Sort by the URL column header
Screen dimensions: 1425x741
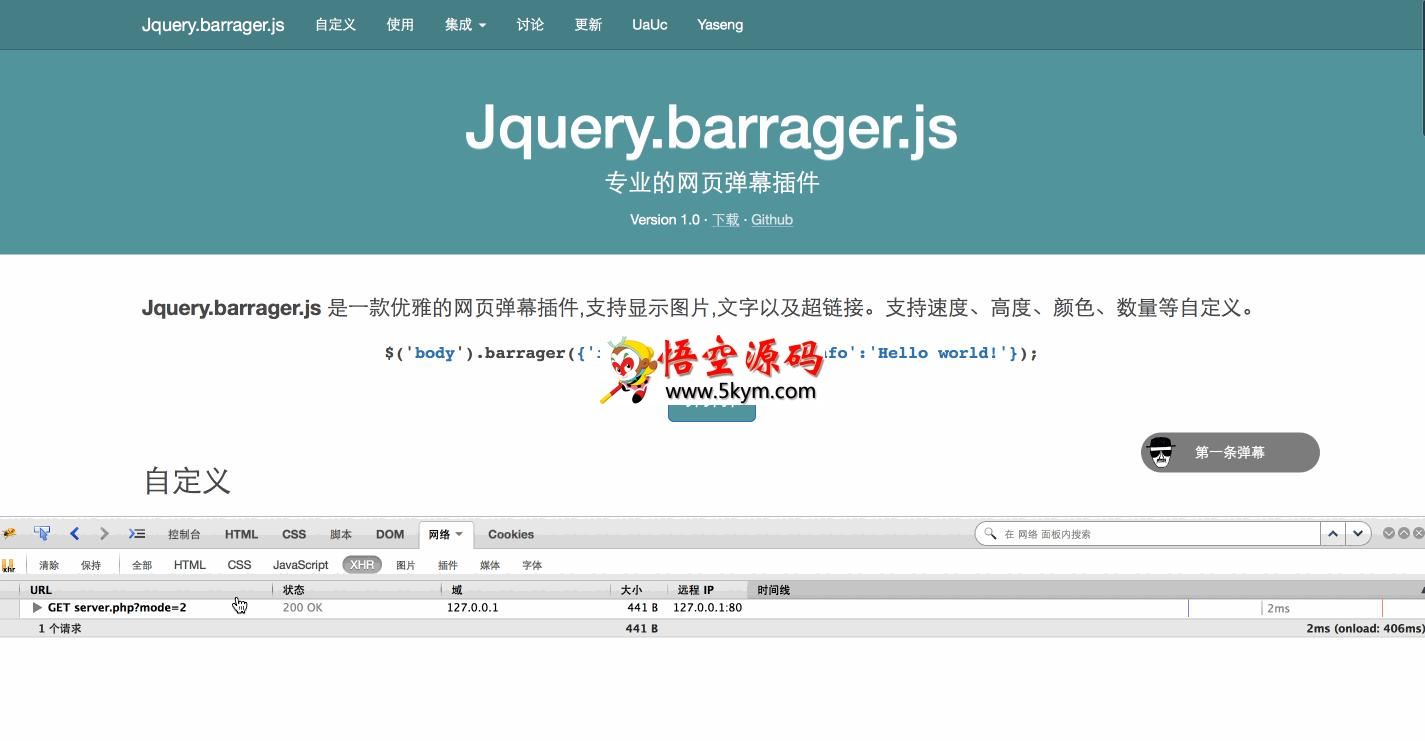(147, 590)
